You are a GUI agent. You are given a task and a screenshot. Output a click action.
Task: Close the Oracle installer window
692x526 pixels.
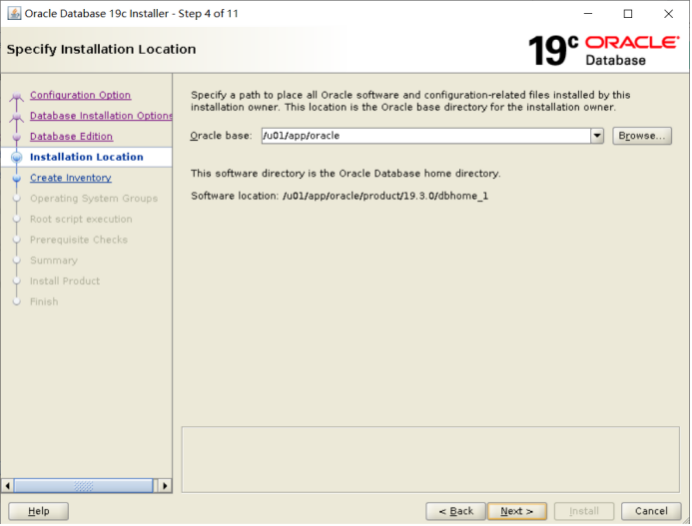coord(668,14)
